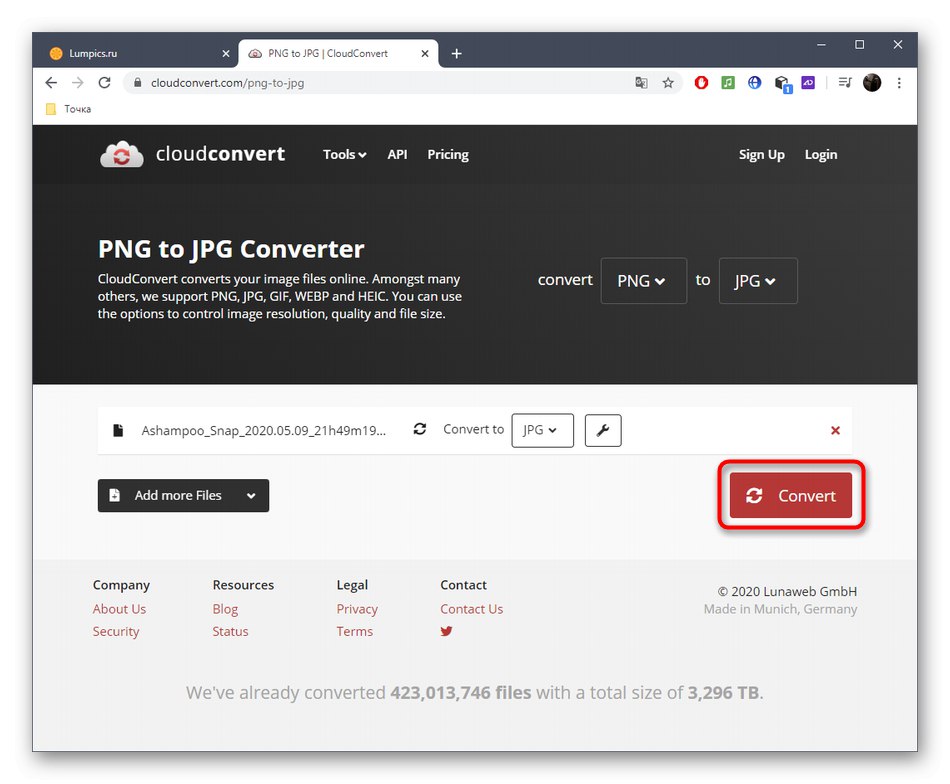The width and height of the screenshot is (950, 784).
Task: Open the JPG target format dropdown in header
Action: (758, 281)
